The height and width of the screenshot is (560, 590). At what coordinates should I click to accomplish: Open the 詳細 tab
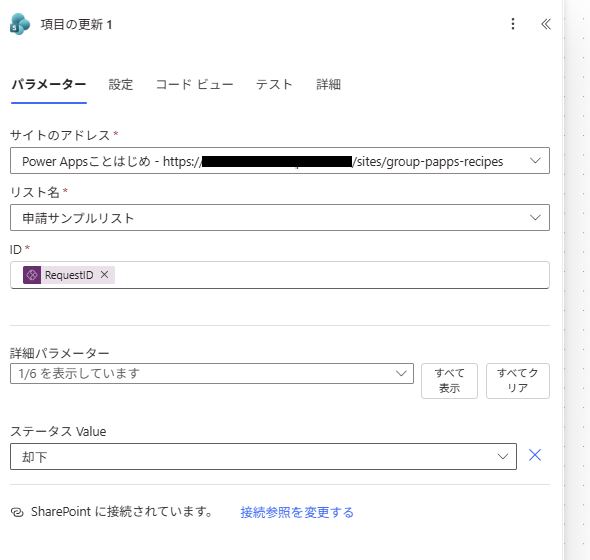coord(328,84)
